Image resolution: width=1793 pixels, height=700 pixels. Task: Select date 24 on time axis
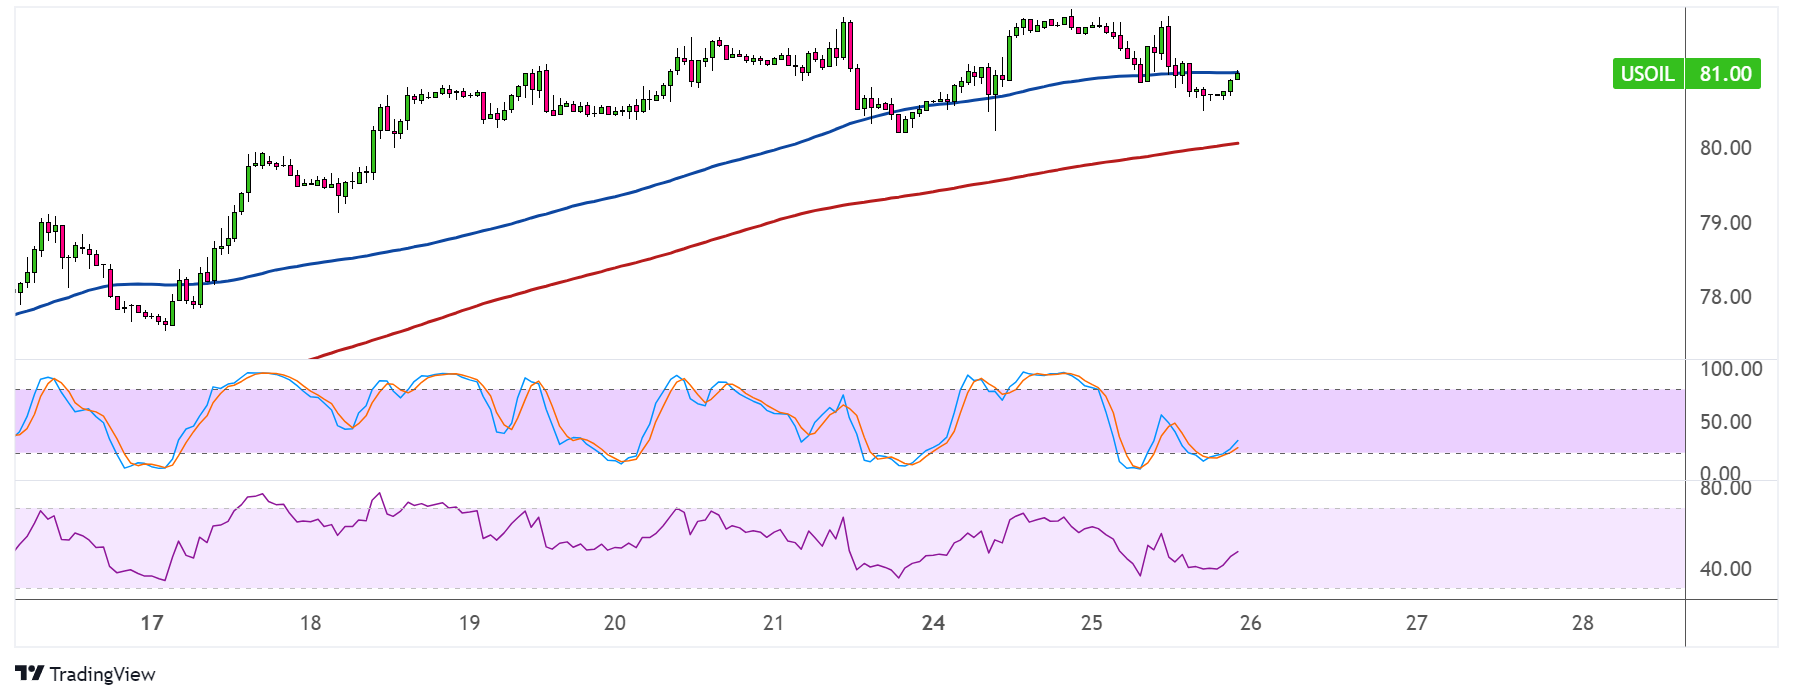(933, 623)
